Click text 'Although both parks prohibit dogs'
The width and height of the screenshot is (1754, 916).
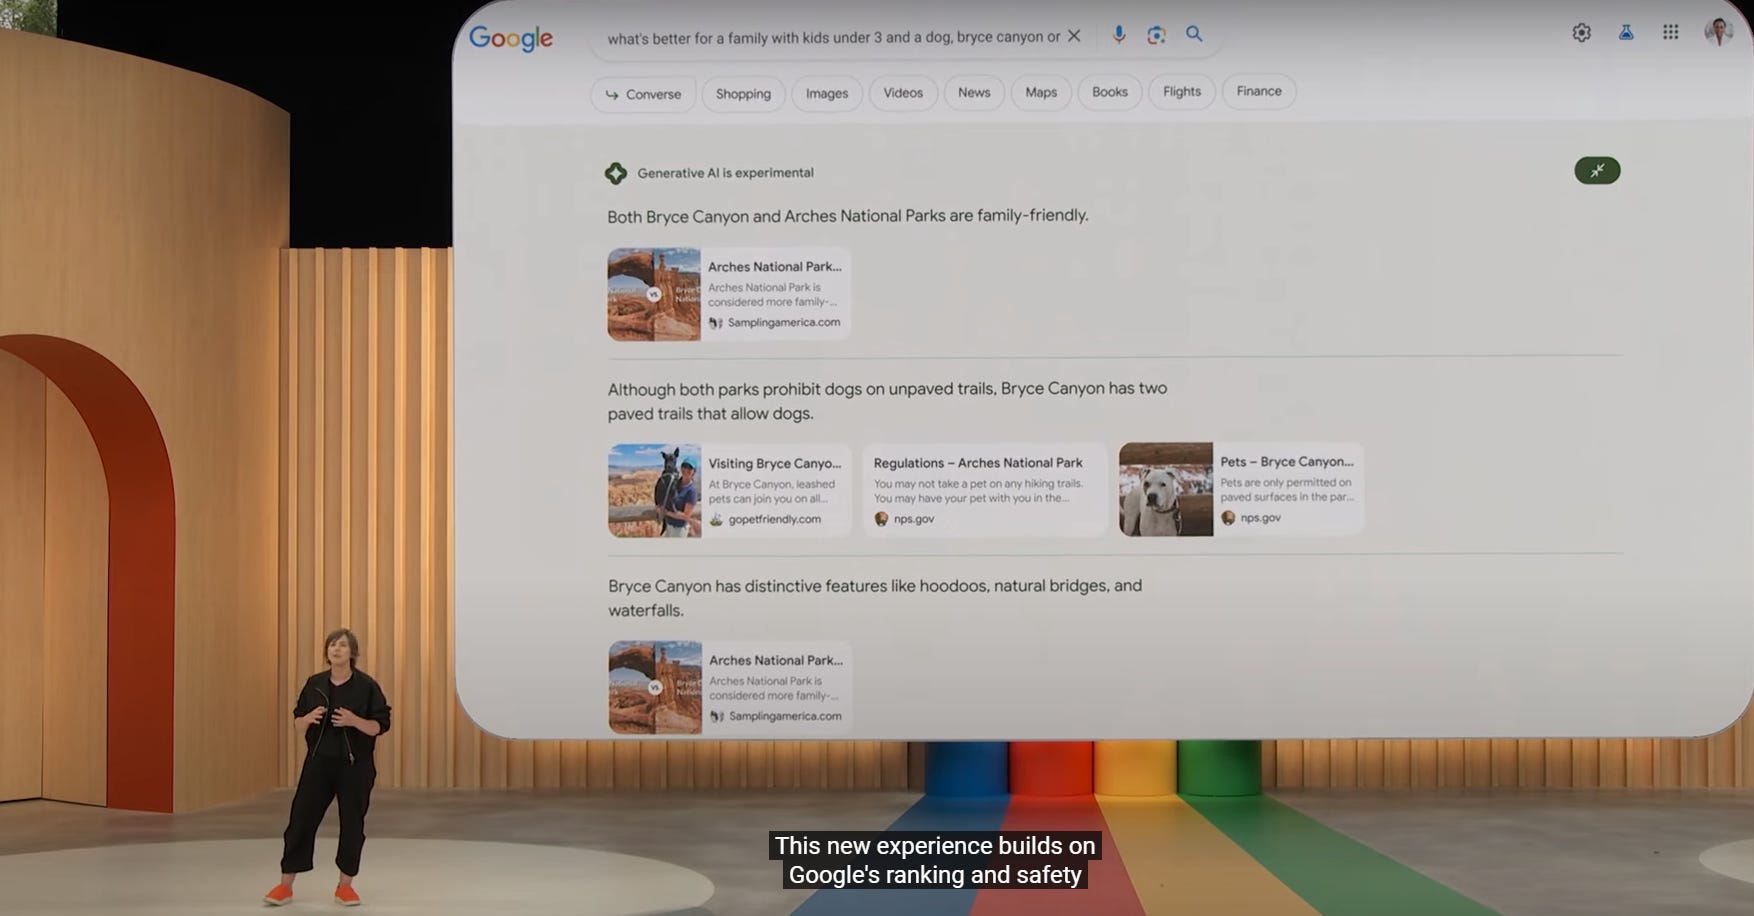pos(735,389)
